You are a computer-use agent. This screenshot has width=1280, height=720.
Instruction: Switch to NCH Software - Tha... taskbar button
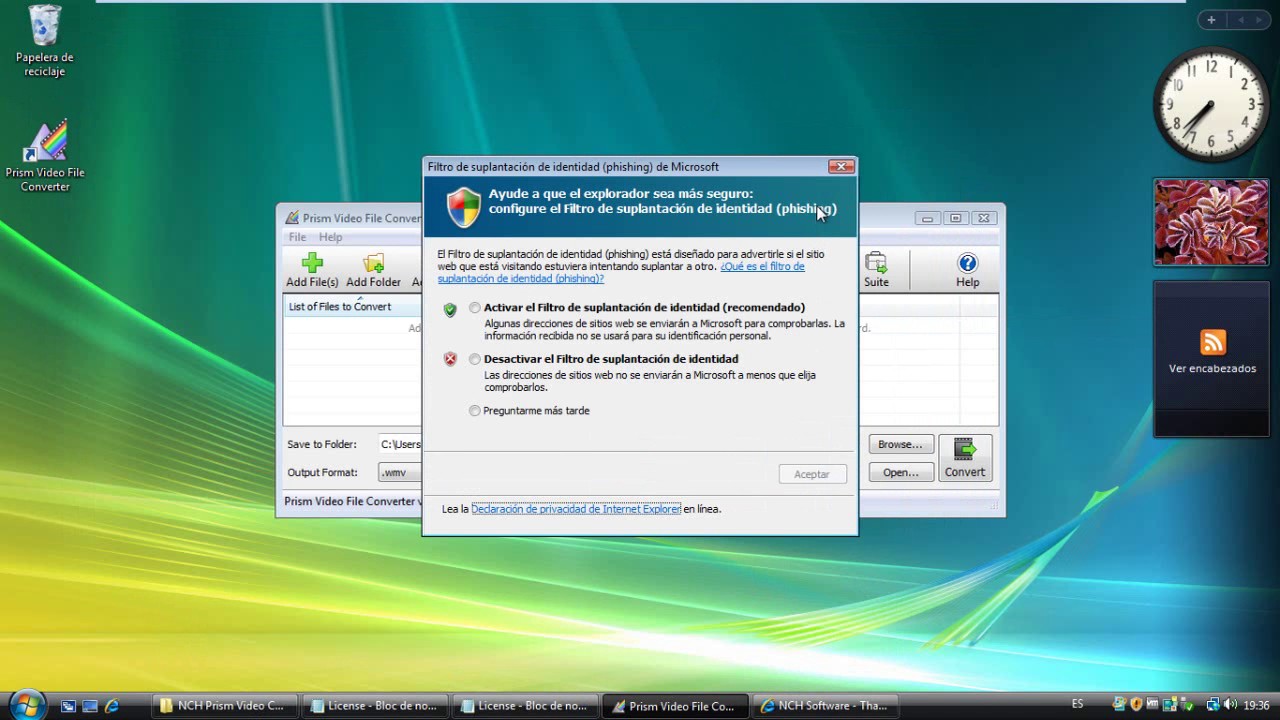coord(826,705)
